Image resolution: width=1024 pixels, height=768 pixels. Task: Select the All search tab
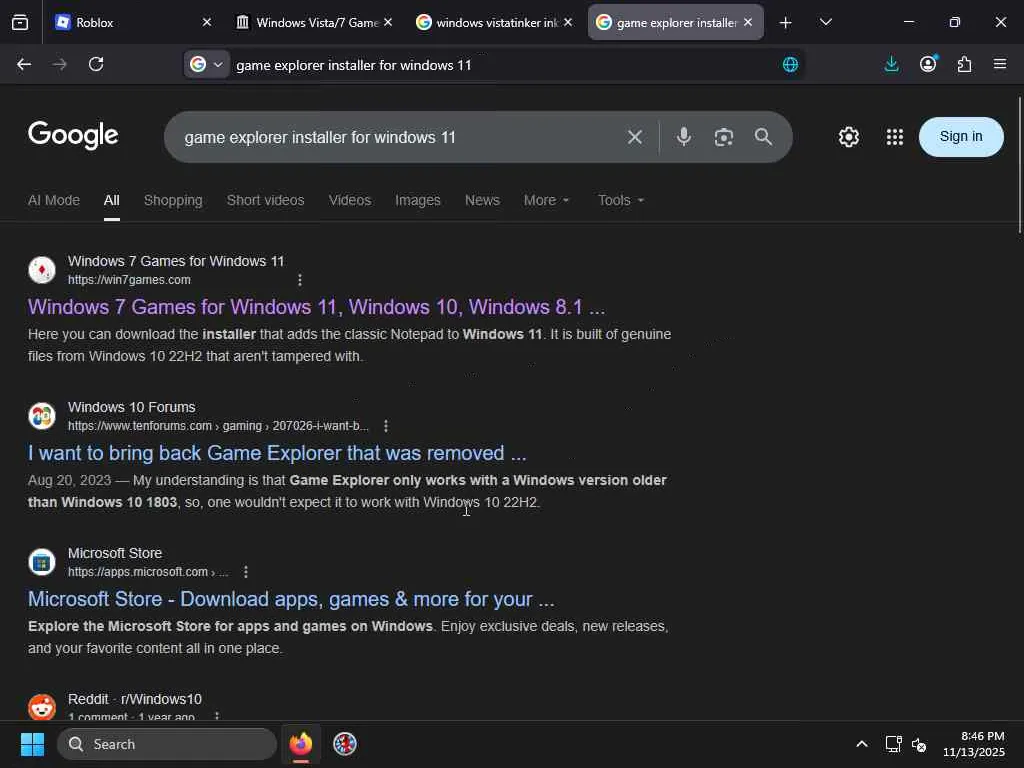tap(112, 200)
